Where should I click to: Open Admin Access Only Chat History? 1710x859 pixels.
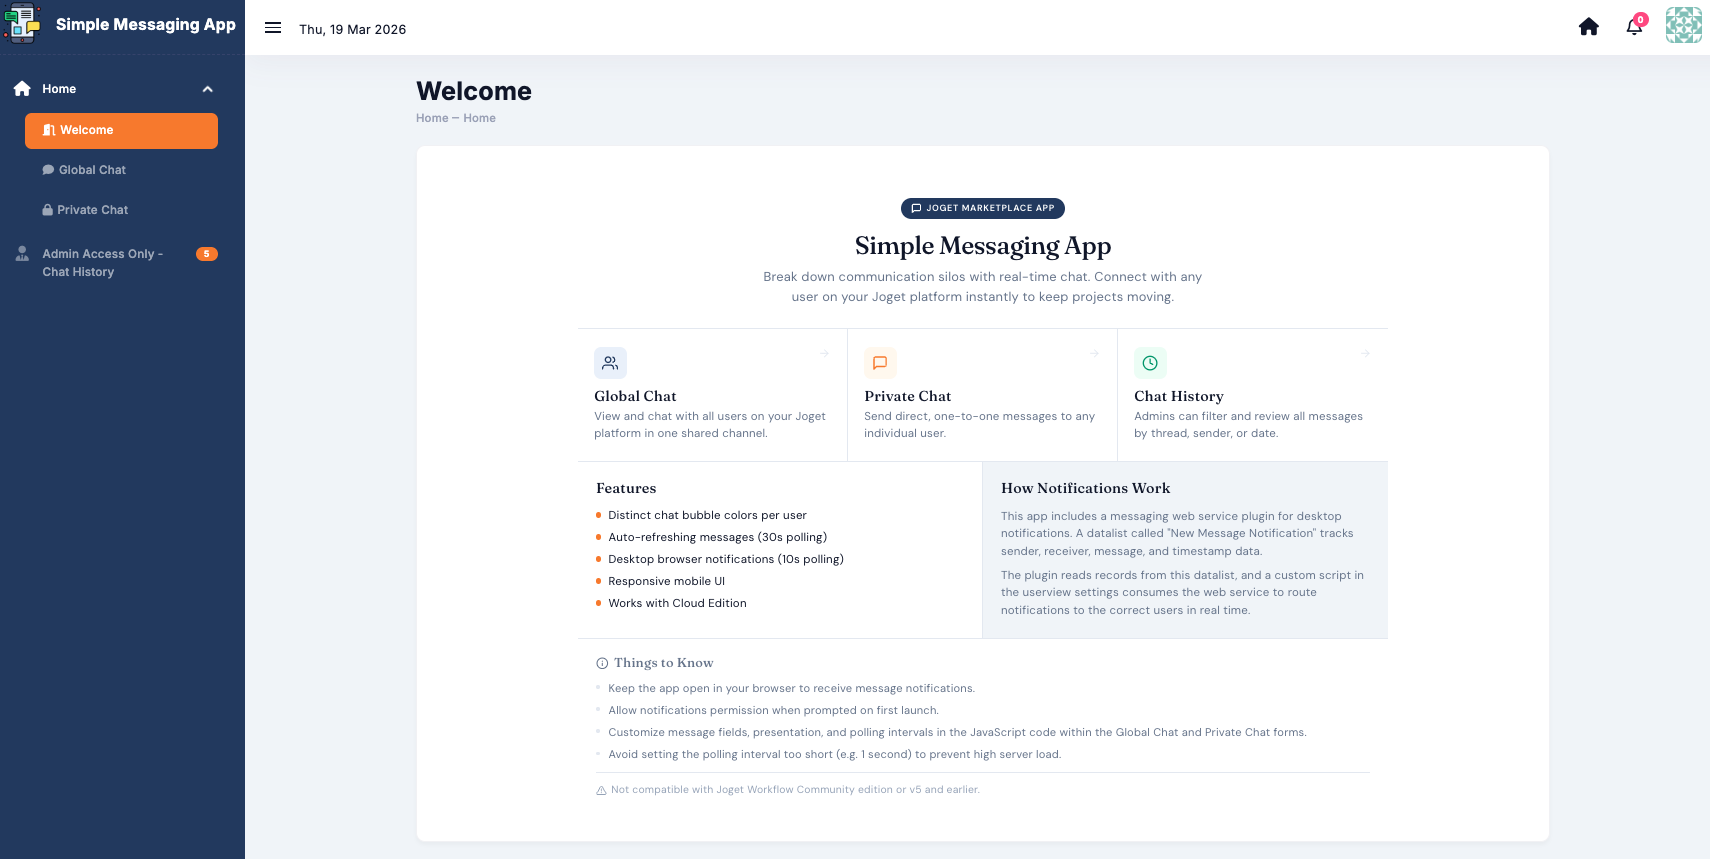[x=102, y=263]
